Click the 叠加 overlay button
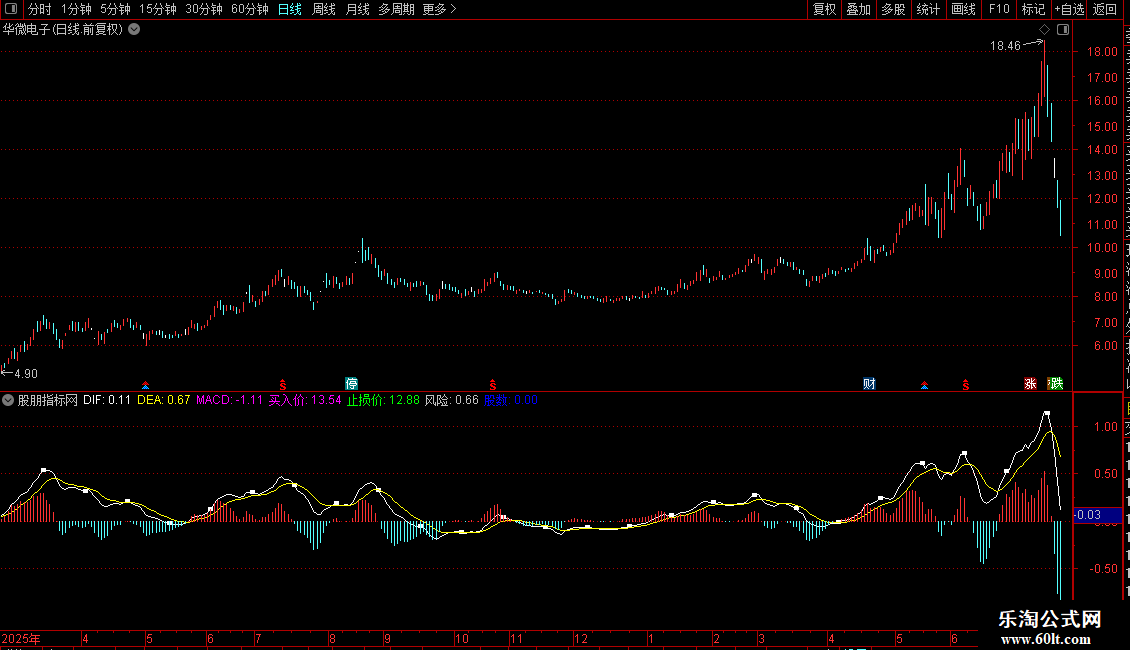The height and width of the screenshot is (650, 1130). tap(859, 9)
